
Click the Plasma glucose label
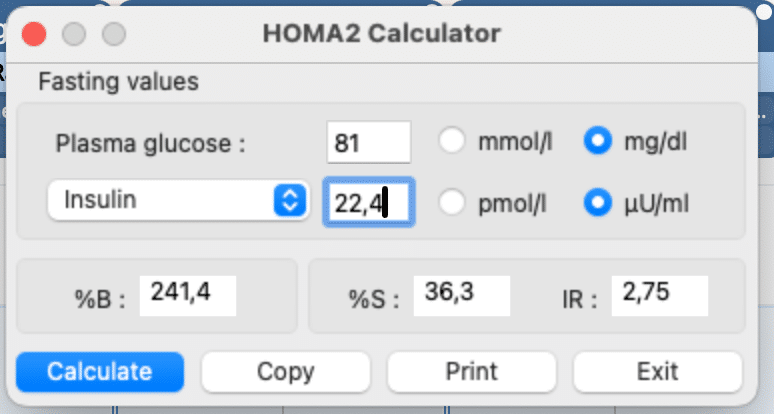coord(150,143)
